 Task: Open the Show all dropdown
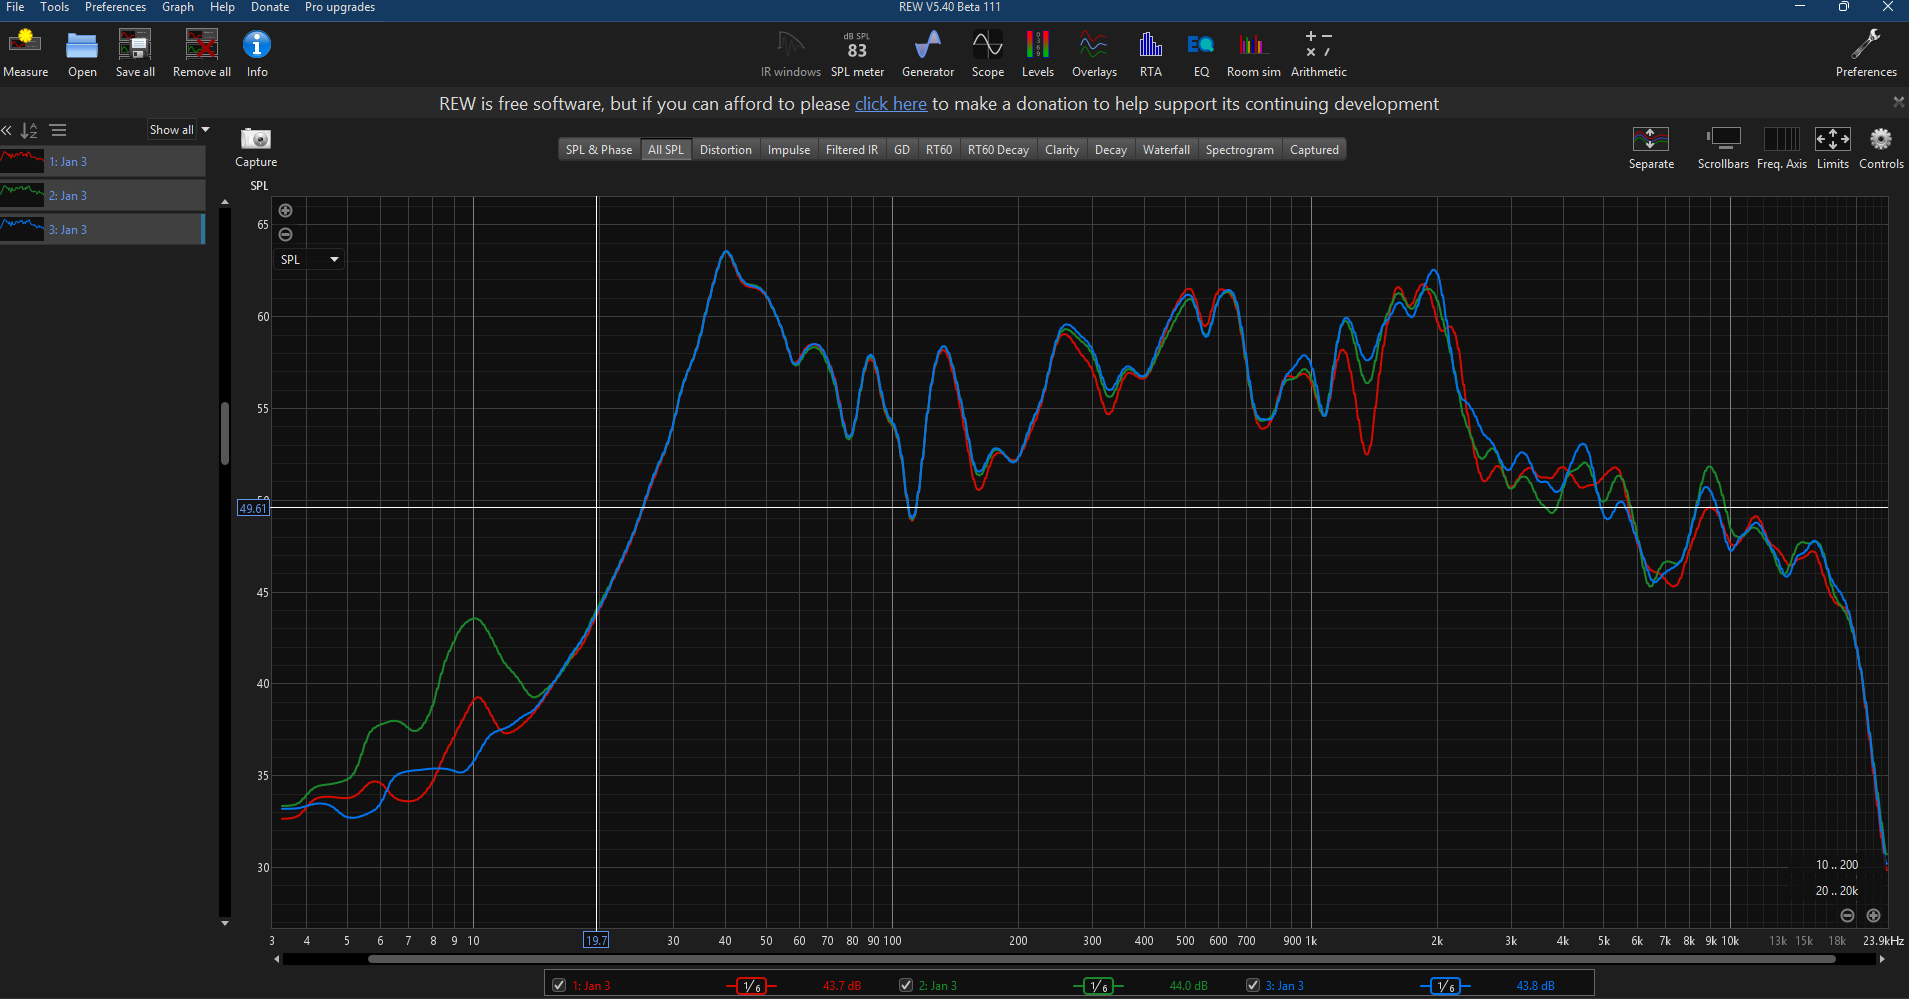[180, 130]
